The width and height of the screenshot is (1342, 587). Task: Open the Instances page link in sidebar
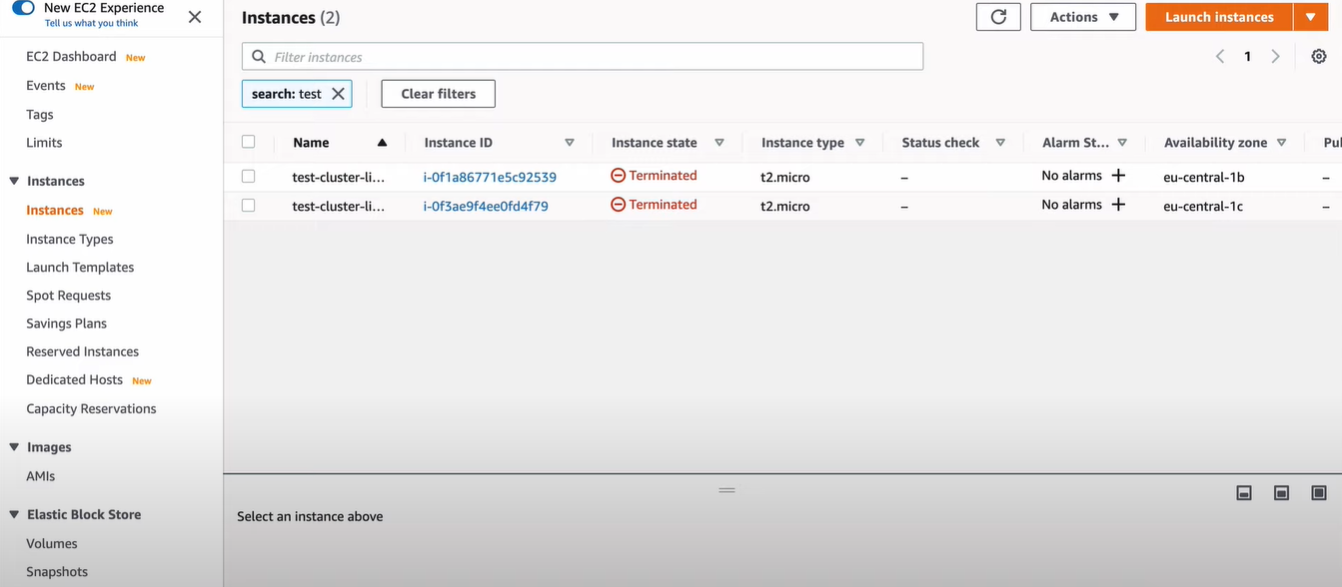pyautogui.click(x=55, y=210)
